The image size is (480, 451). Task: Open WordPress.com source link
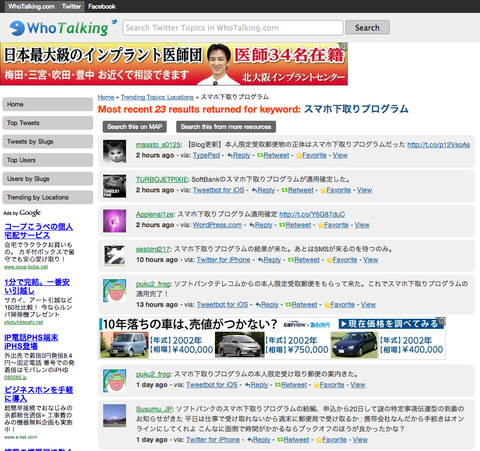tap(217, 225)
